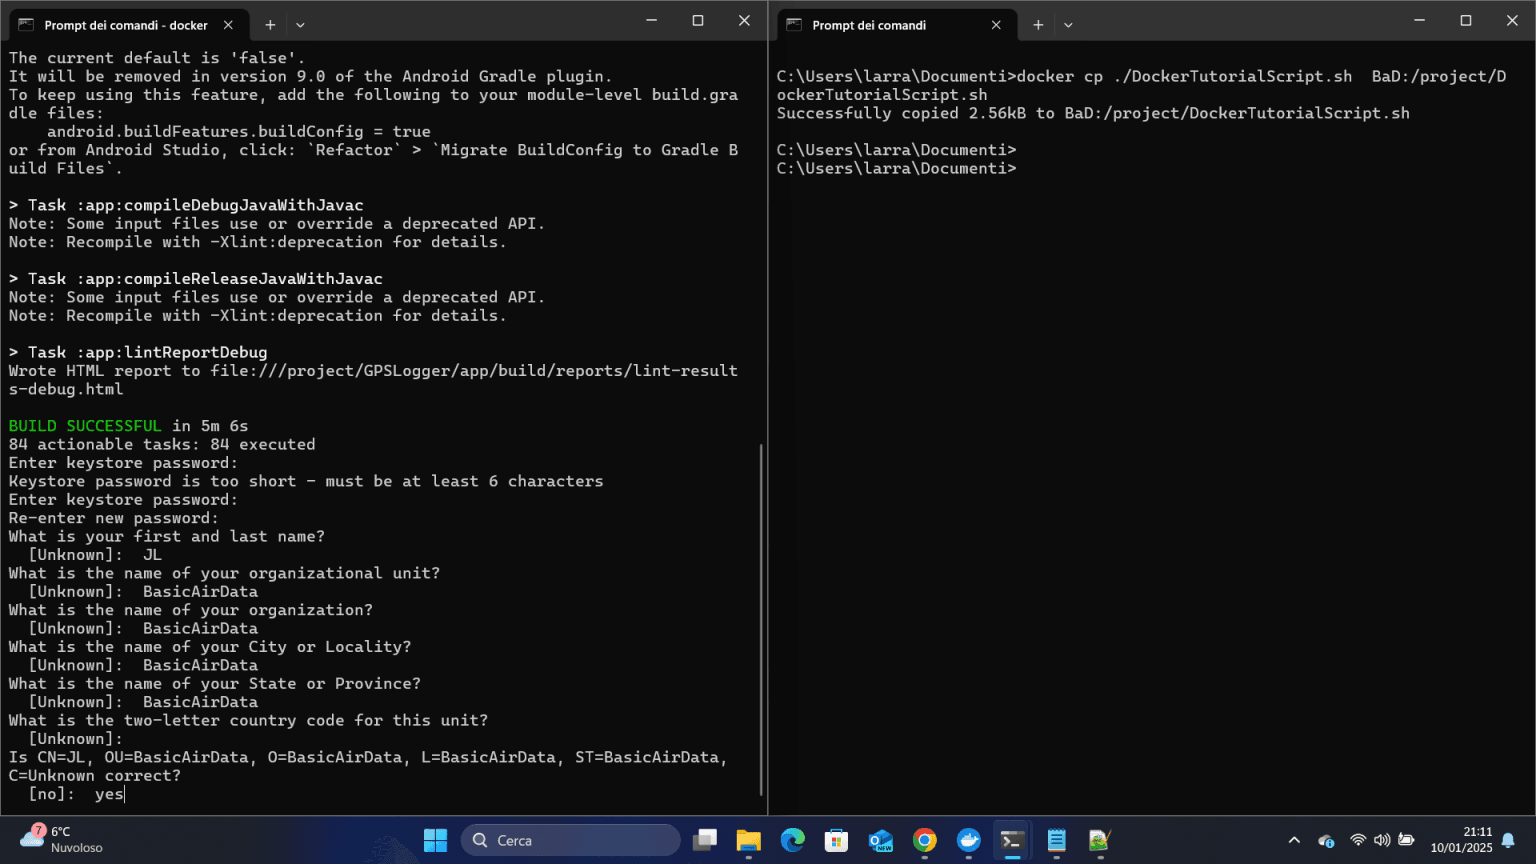Open Microsoft Store from the taskbar
This screenshot has height=864, width=1536.
[x=836, y=840]
